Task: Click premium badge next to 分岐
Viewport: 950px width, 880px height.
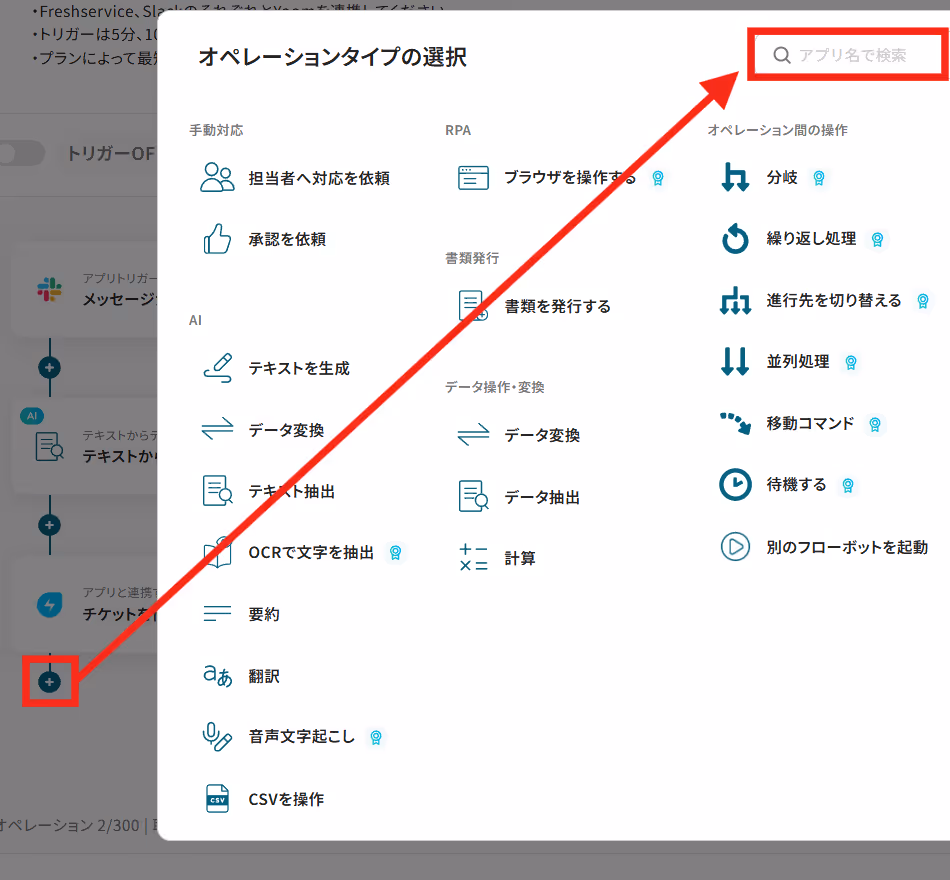Action: click(819, 178)
